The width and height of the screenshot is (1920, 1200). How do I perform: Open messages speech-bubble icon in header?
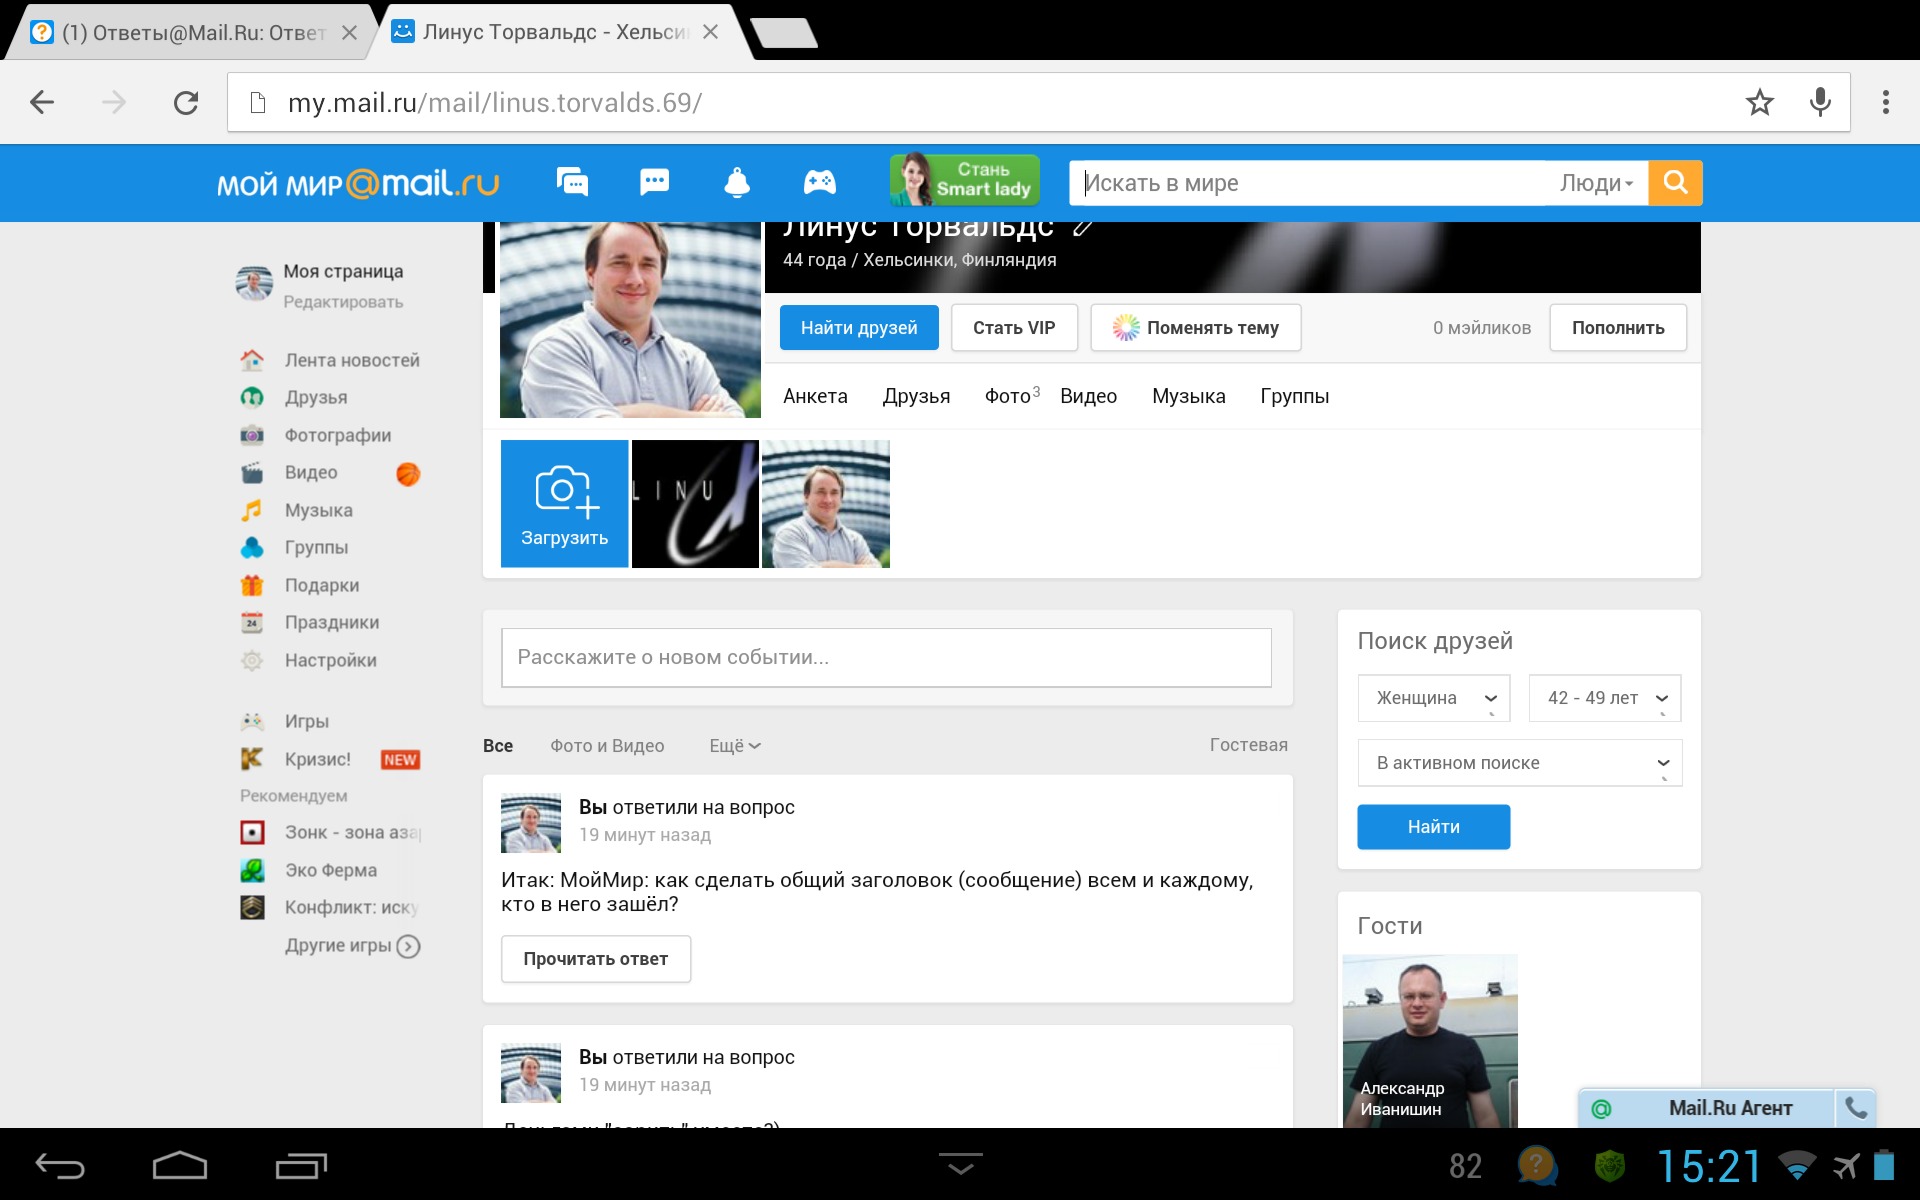click(654, 182)
